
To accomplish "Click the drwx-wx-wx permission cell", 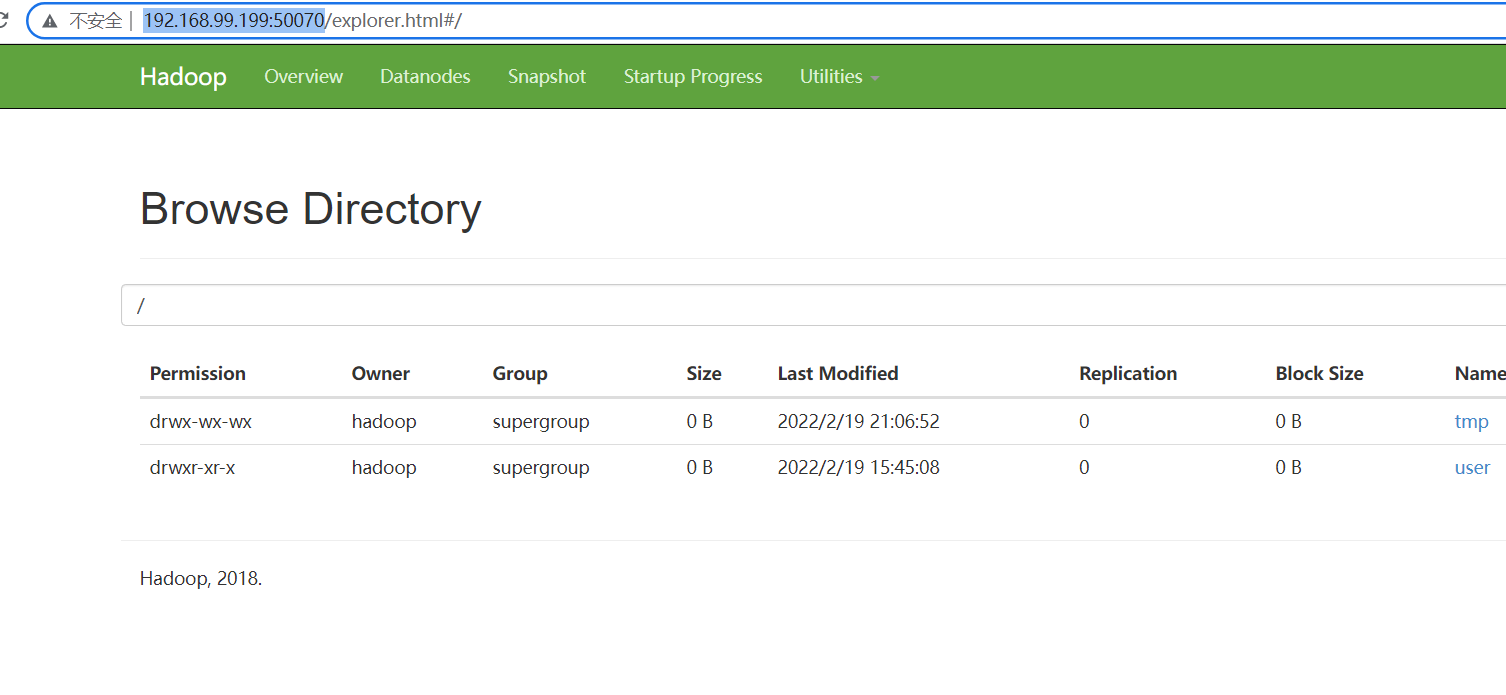I will [x=201, y=422].
